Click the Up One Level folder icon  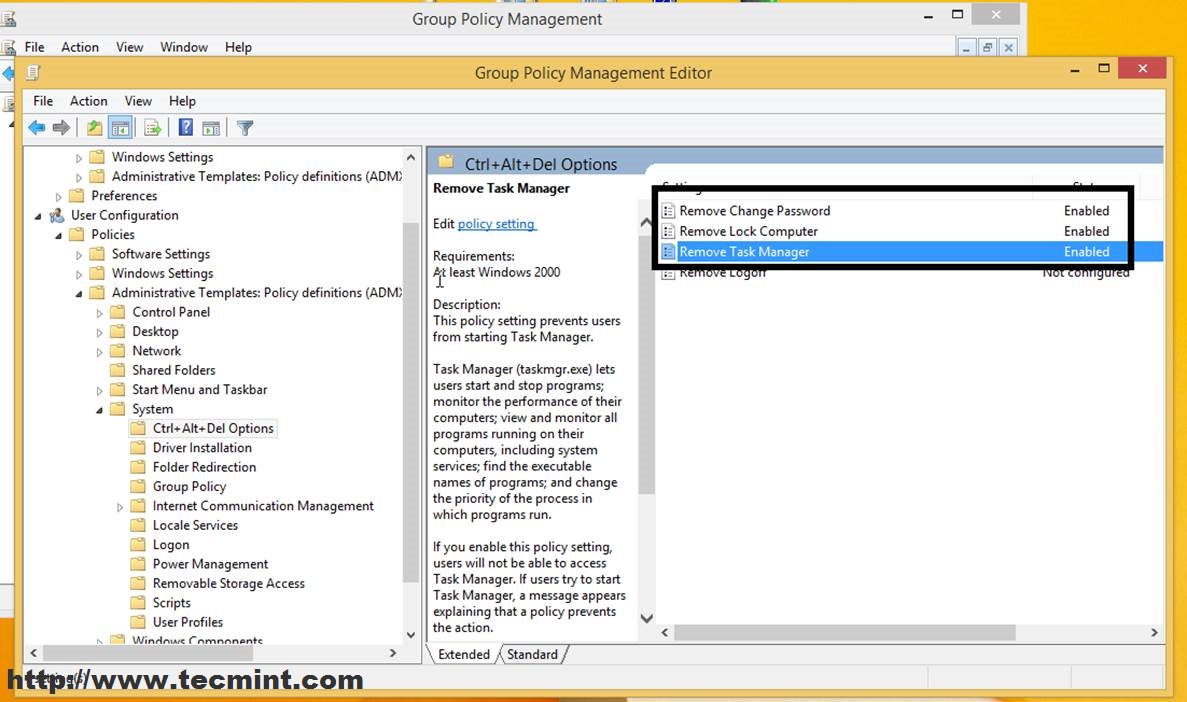pyautogui.click(x=95, y=128)
